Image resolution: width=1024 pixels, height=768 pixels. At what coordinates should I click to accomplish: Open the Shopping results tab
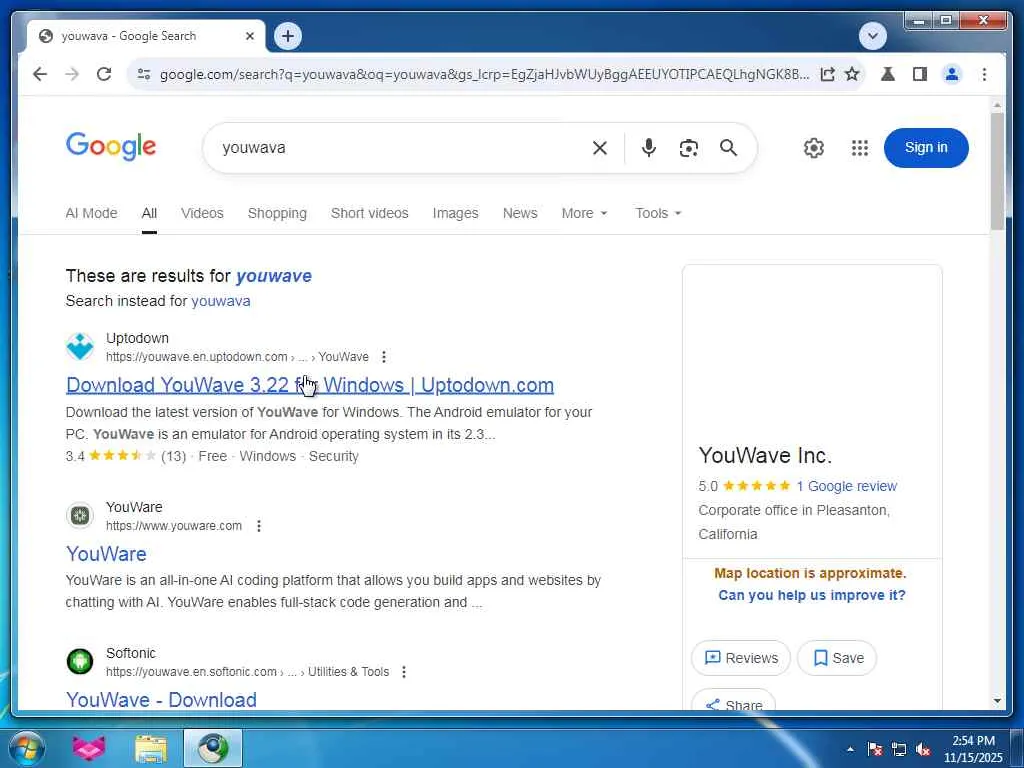coord(277,214)
